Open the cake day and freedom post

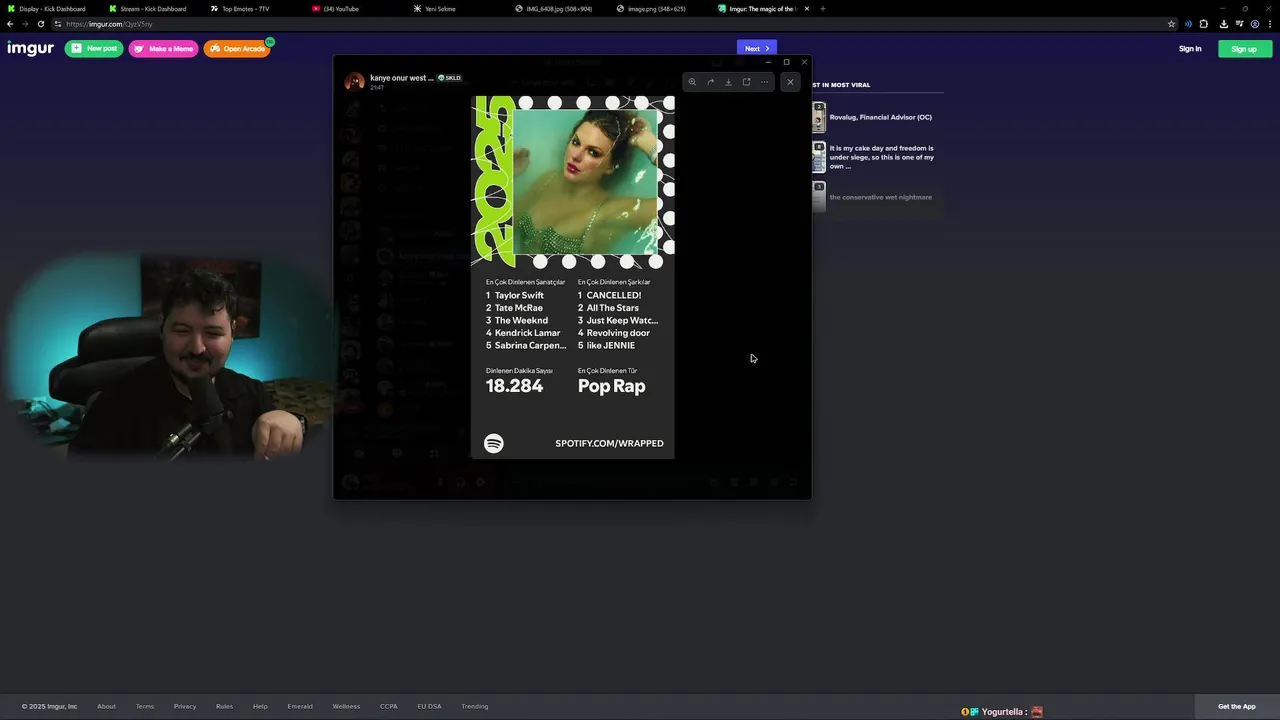(882, 157)
